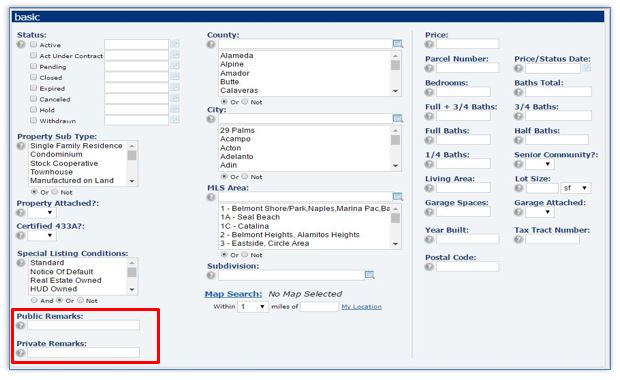Click the help icon beside City field
620x380 pixels.
211,119
